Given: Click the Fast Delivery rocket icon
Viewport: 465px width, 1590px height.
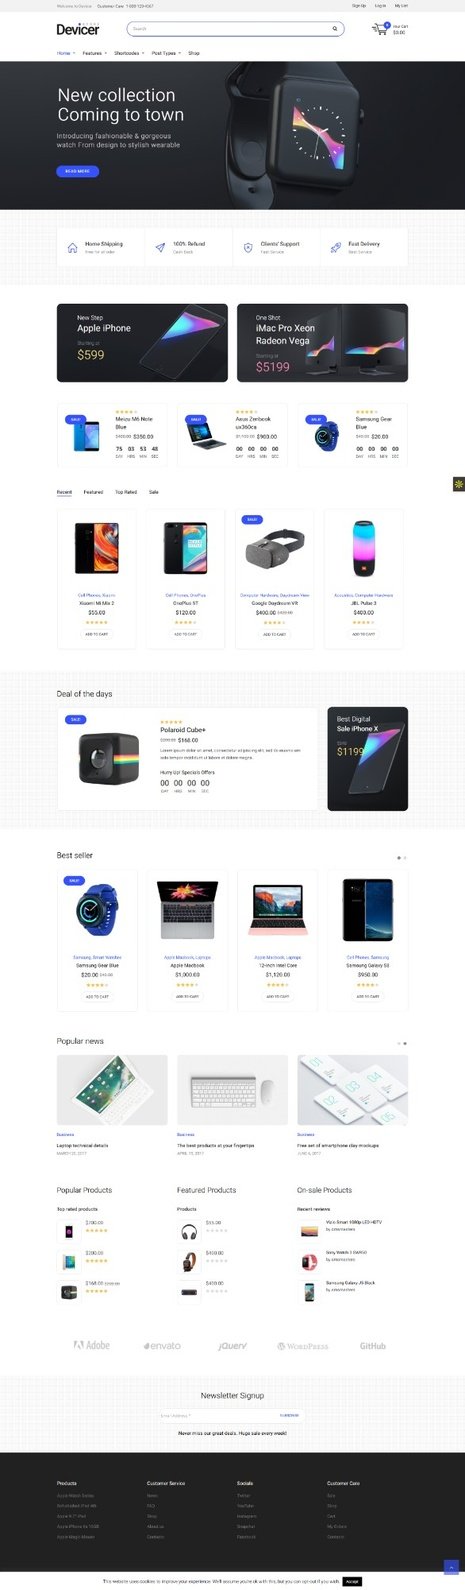Looking at the screenshot, I should (336, 248).
